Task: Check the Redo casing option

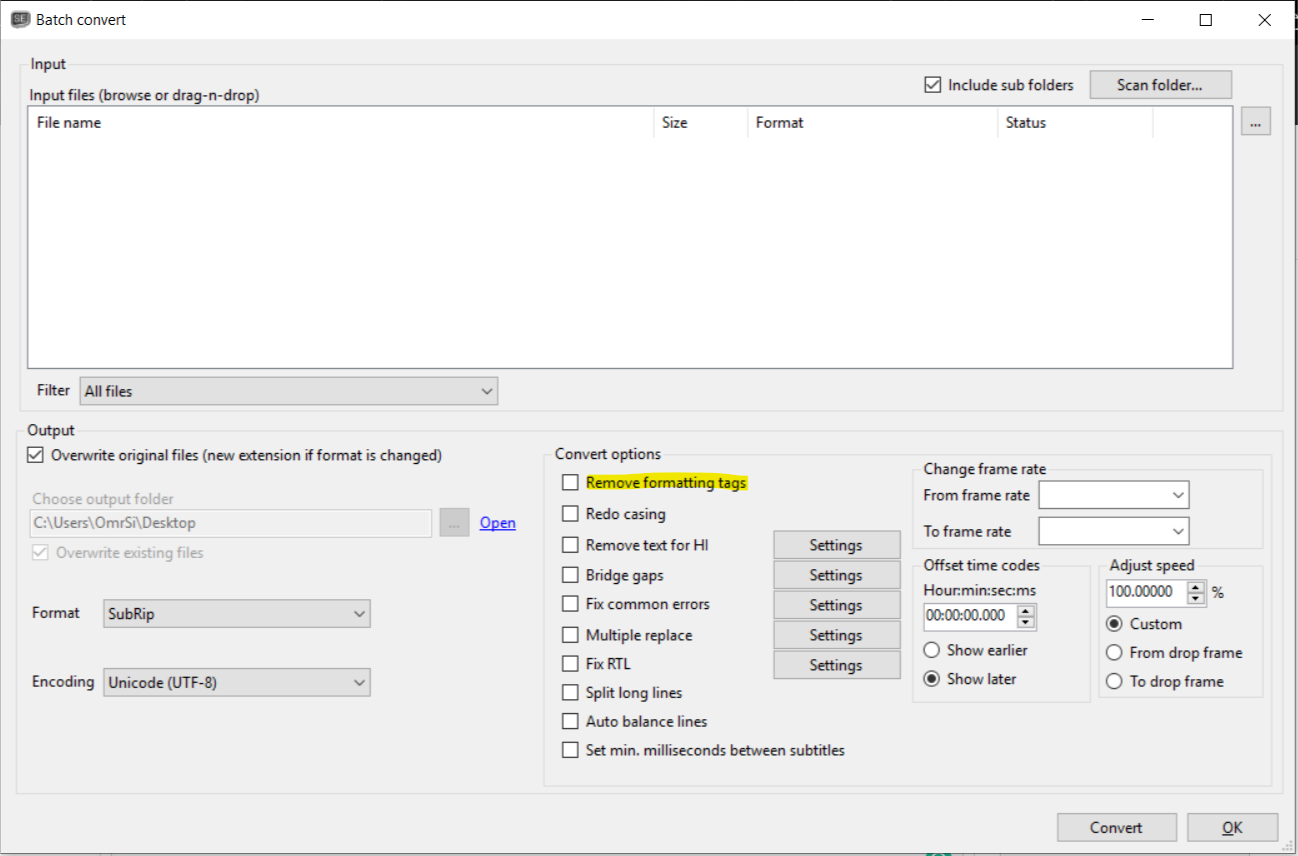Action: (x=570, y=513)
